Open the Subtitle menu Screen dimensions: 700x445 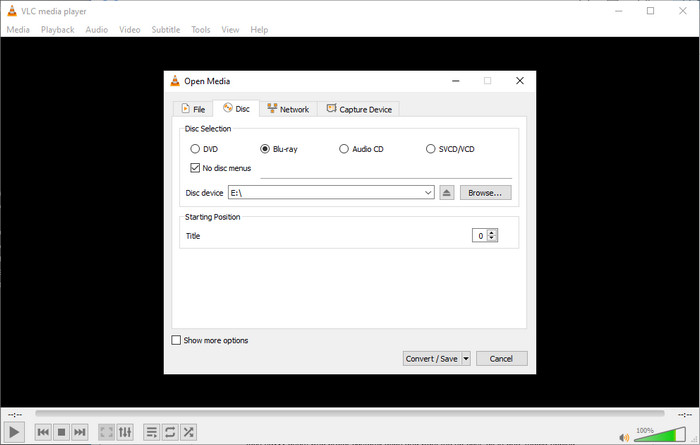click(166, 29)
